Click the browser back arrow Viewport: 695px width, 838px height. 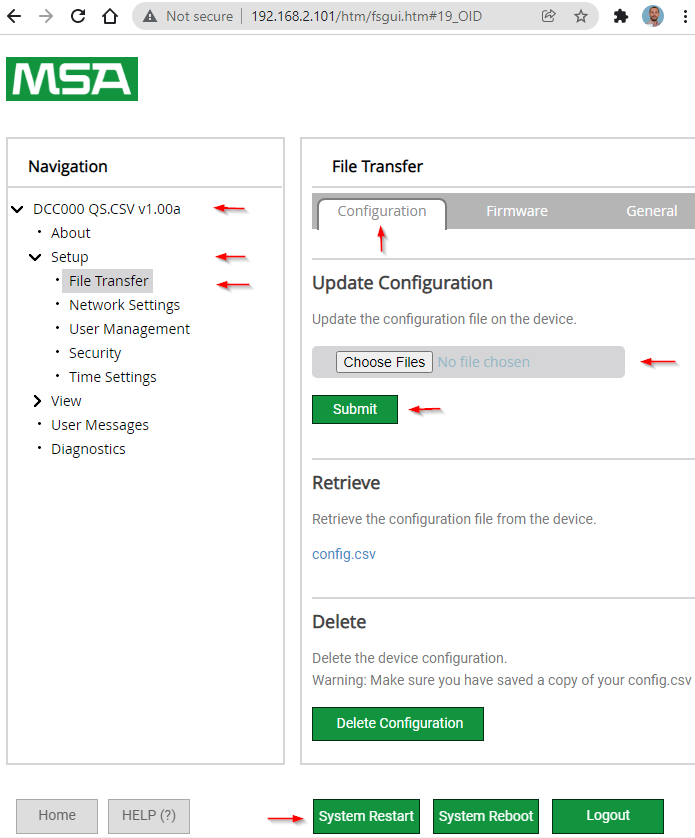[14, 17]
